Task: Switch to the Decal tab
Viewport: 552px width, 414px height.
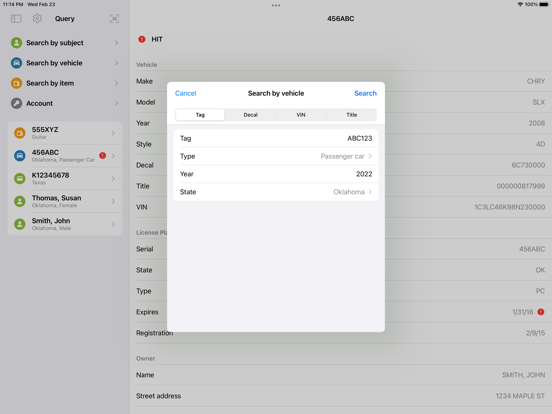Action: [251, 115]
